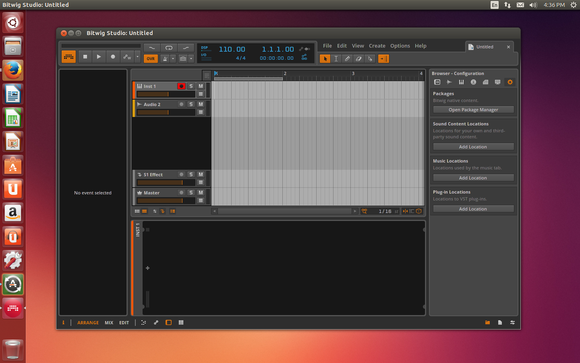Toggle the orange follow playback button

pos(384,58)
